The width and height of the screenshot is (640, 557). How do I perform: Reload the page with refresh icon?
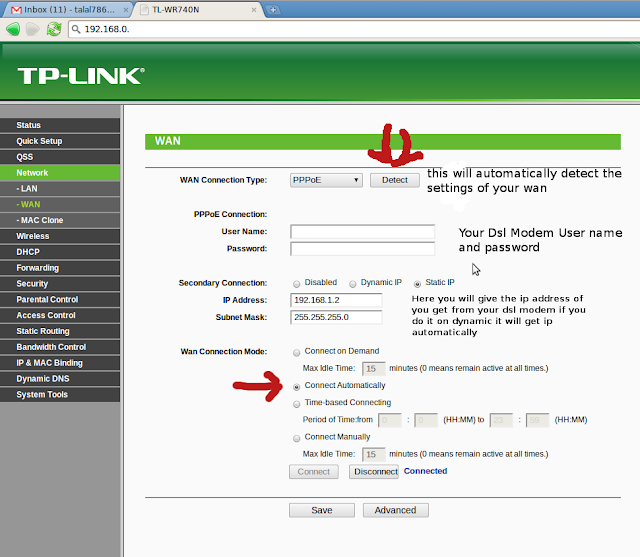54,29
